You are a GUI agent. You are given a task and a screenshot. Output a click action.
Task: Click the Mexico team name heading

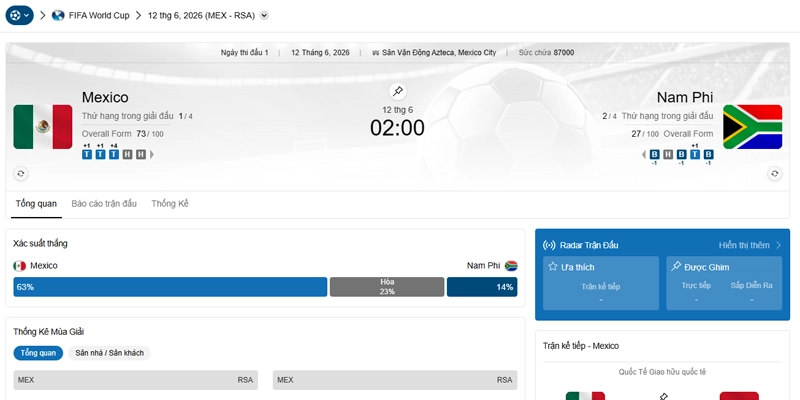click(105, 97)
